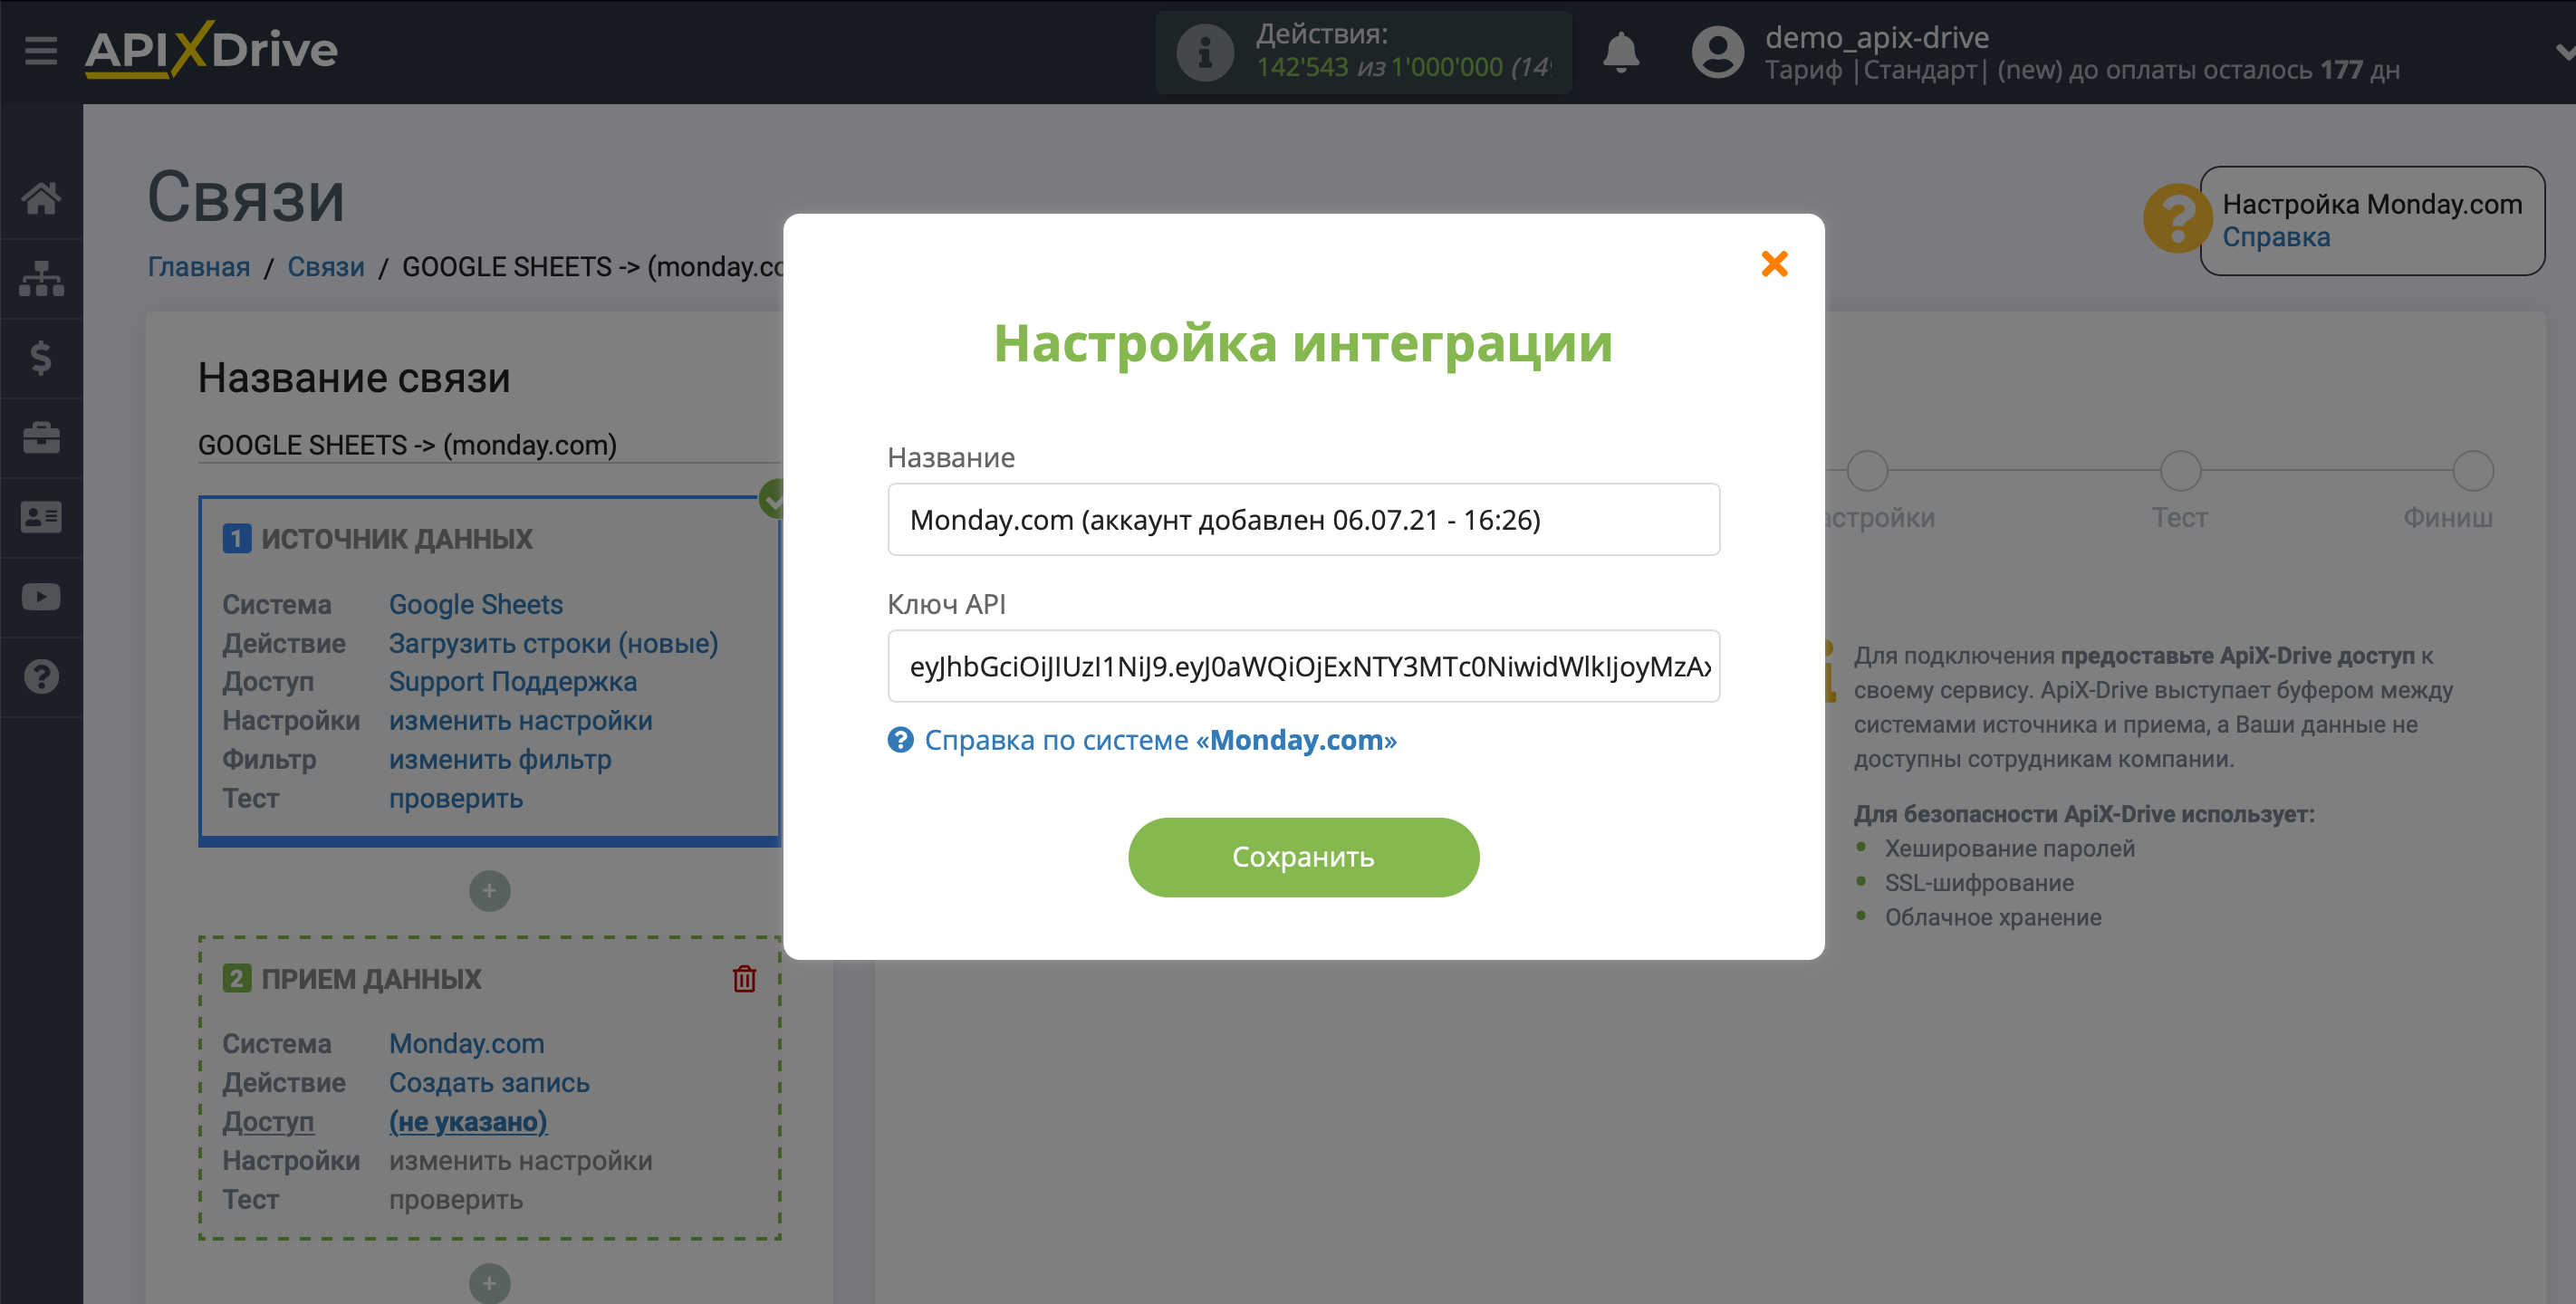Click destination изменить настройки text
The image size is (2576, 1304).
[x=521, y=1161]
